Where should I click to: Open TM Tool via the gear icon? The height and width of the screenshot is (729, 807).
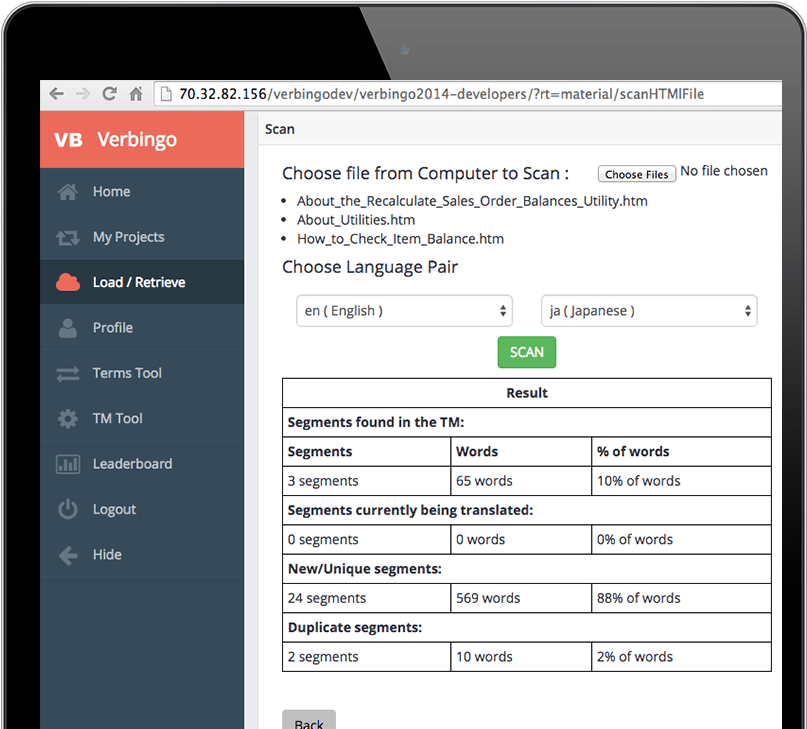tap(67, 418)
